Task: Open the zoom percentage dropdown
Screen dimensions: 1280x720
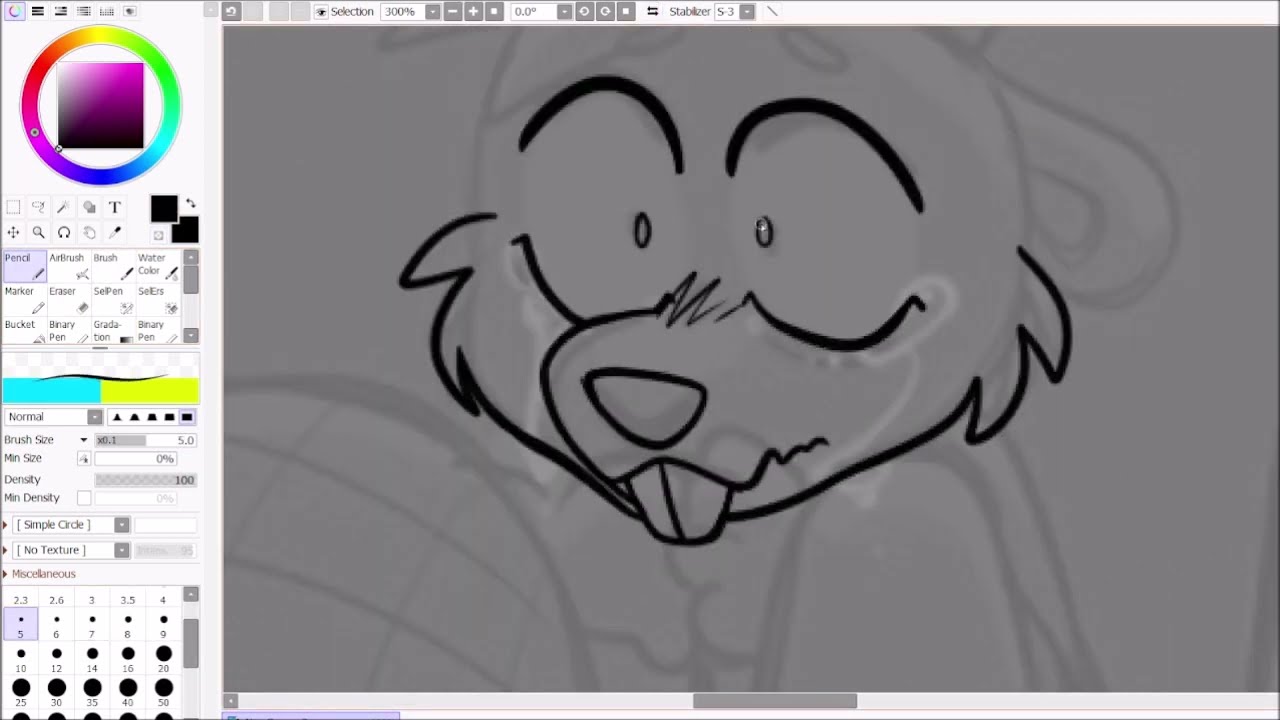Action: click(432, 11)
